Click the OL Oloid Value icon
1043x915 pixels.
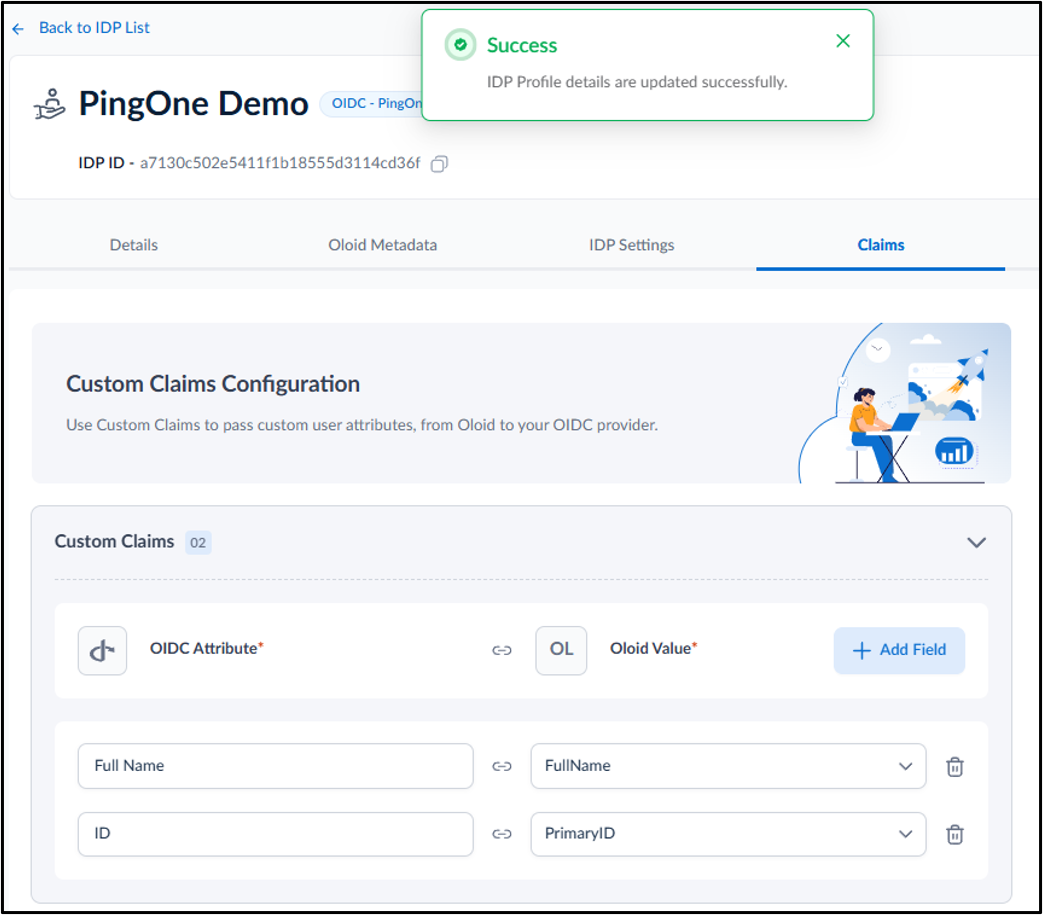point(561,650)
